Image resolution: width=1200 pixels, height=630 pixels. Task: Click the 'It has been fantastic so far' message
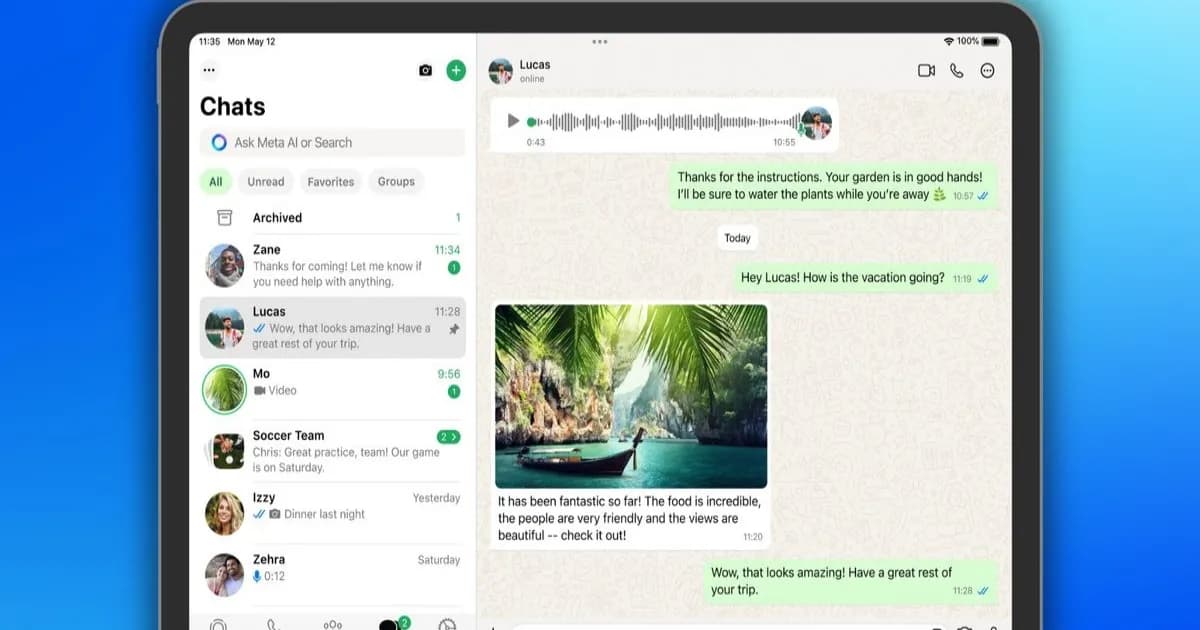631,518
